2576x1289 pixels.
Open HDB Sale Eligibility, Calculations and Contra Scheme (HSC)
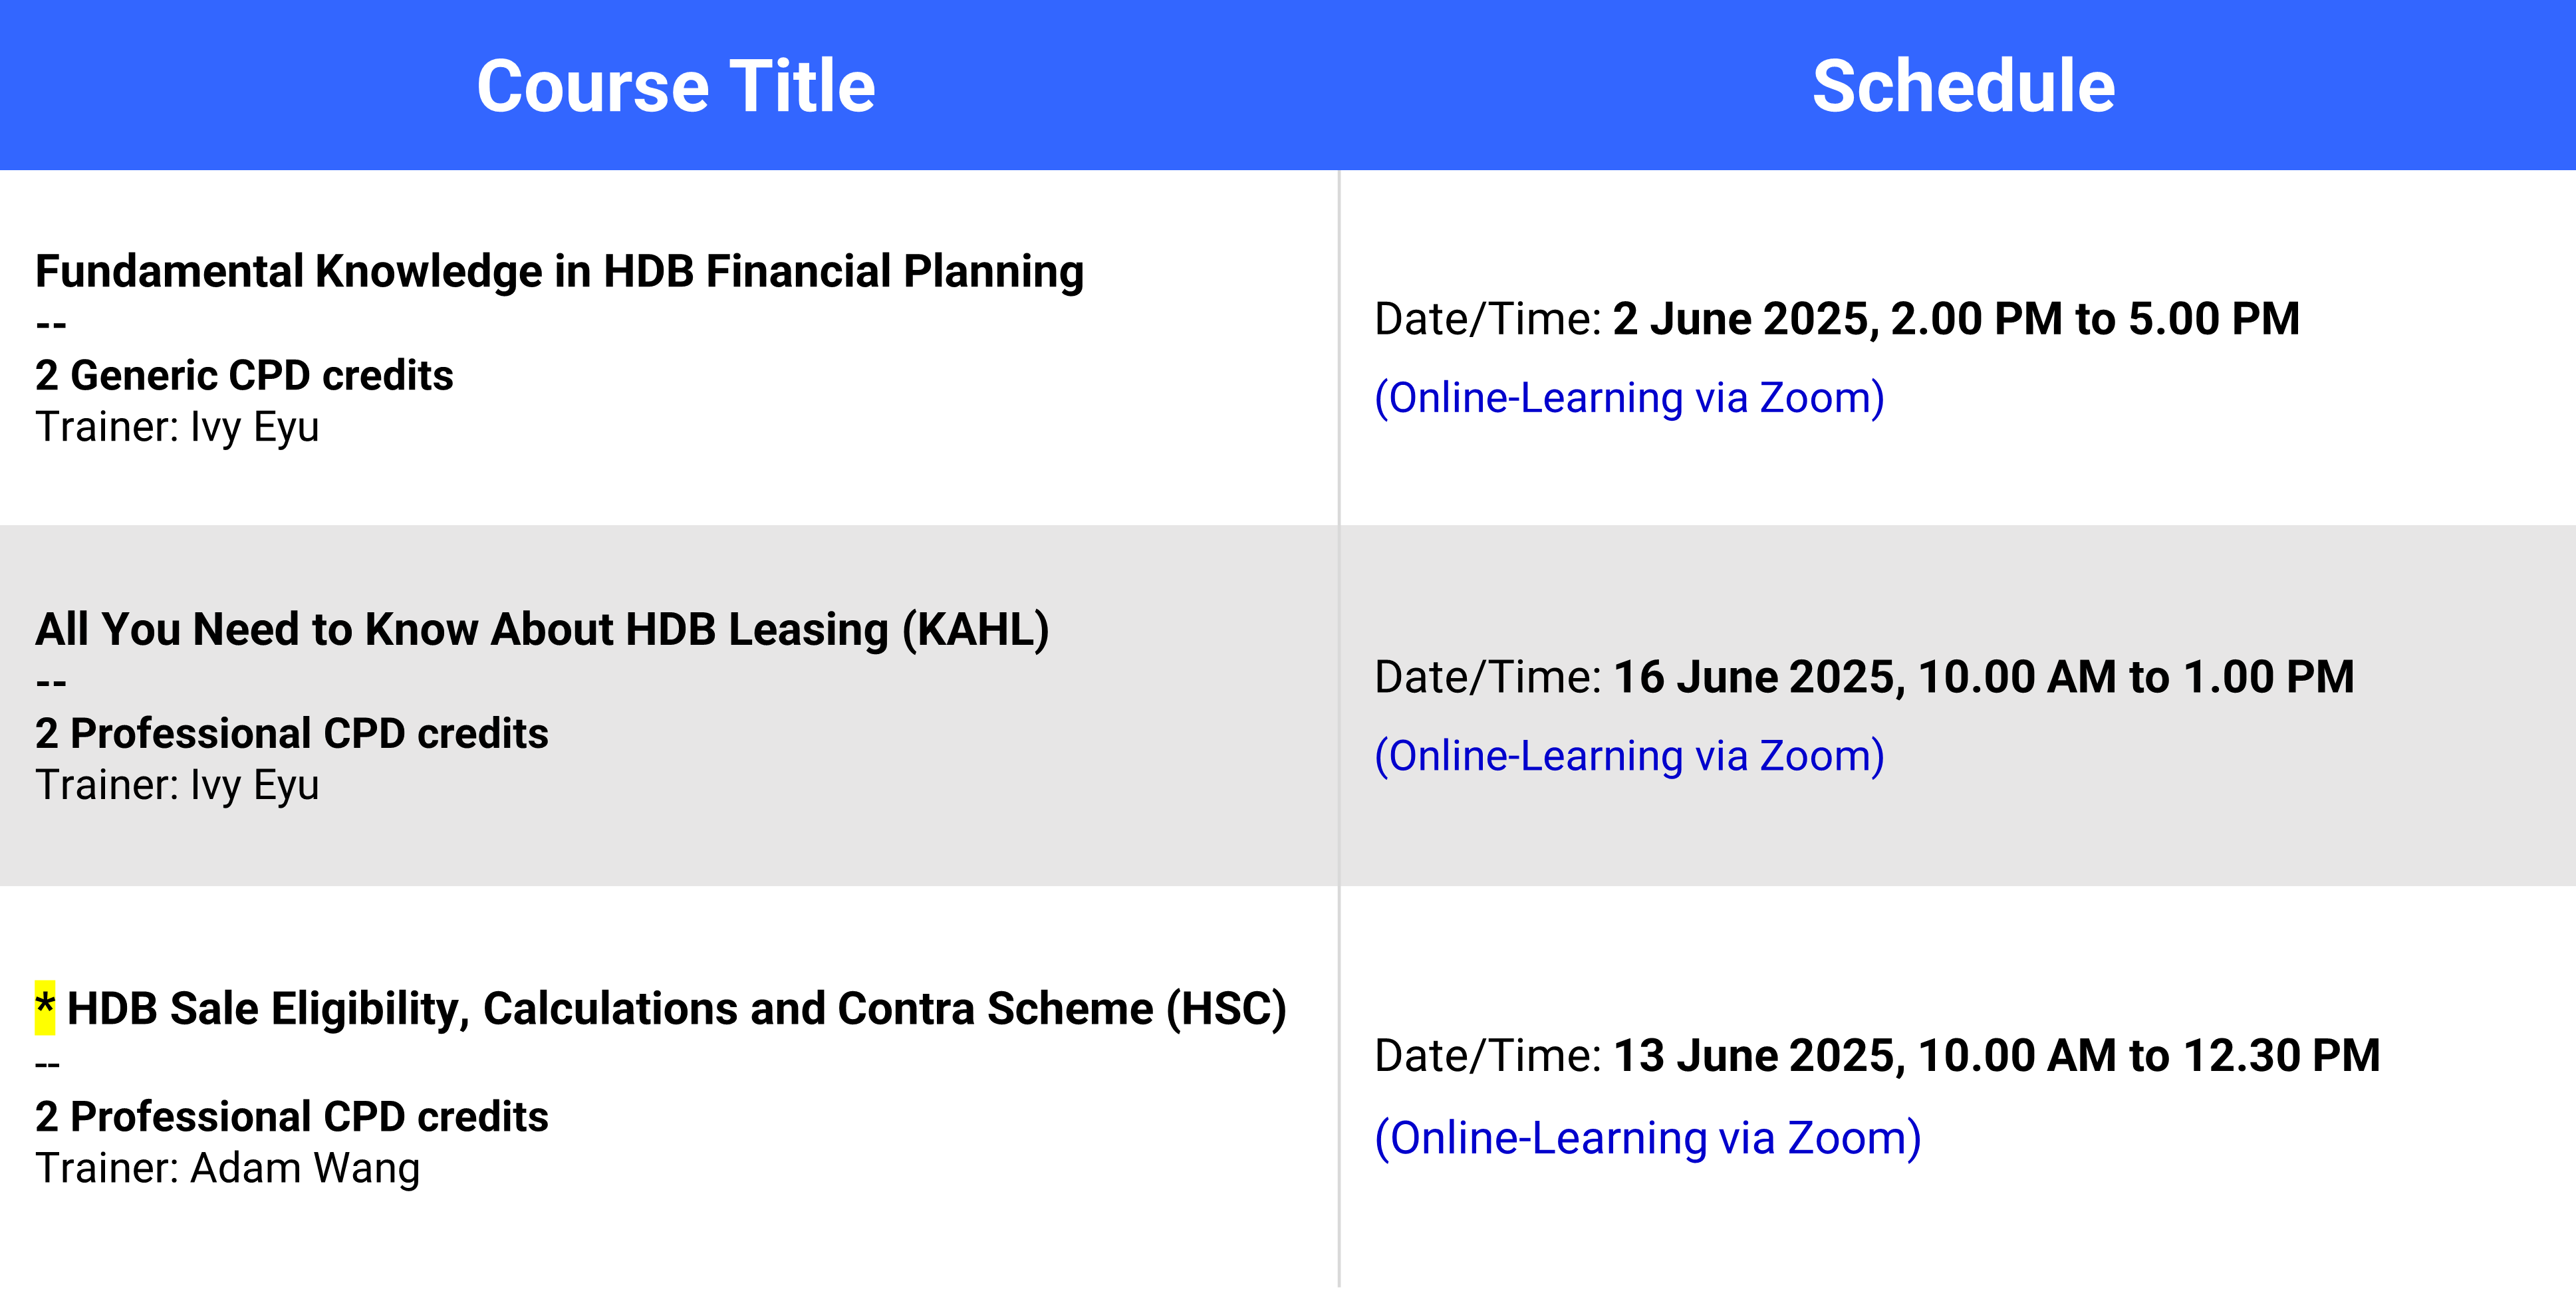point(676,1009)
